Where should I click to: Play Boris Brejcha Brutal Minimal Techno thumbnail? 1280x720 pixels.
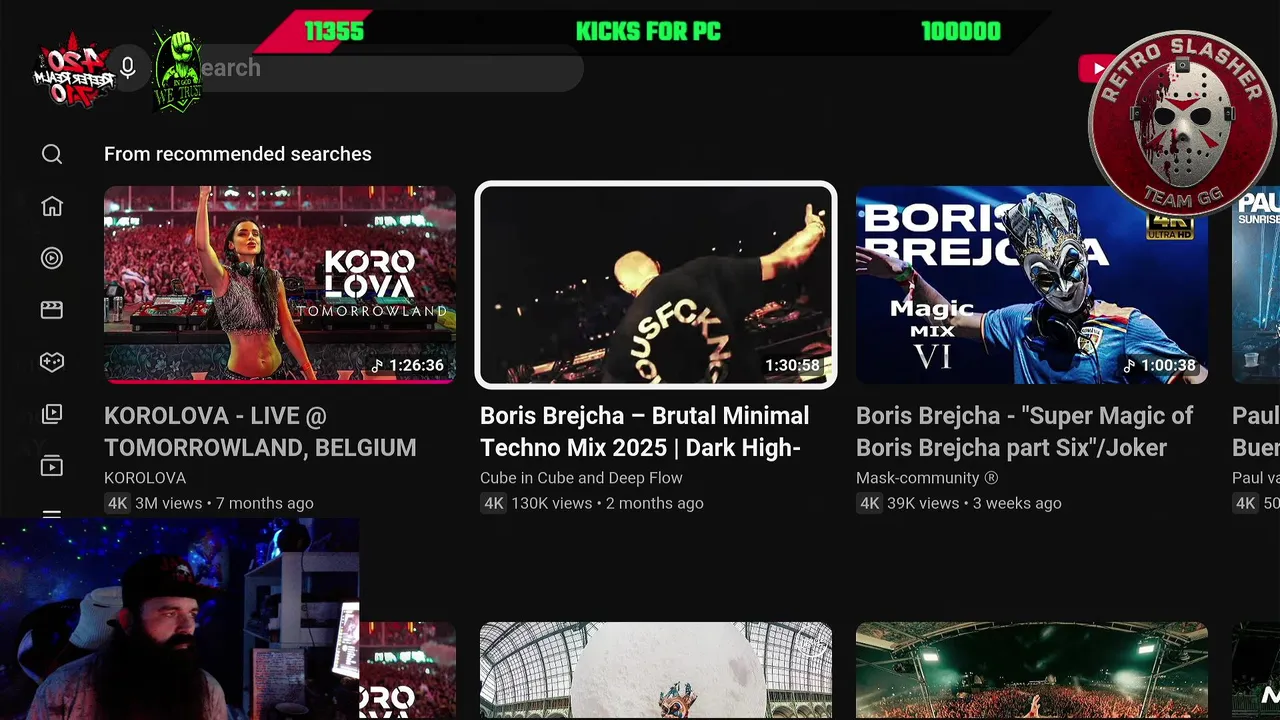(656, 284)
